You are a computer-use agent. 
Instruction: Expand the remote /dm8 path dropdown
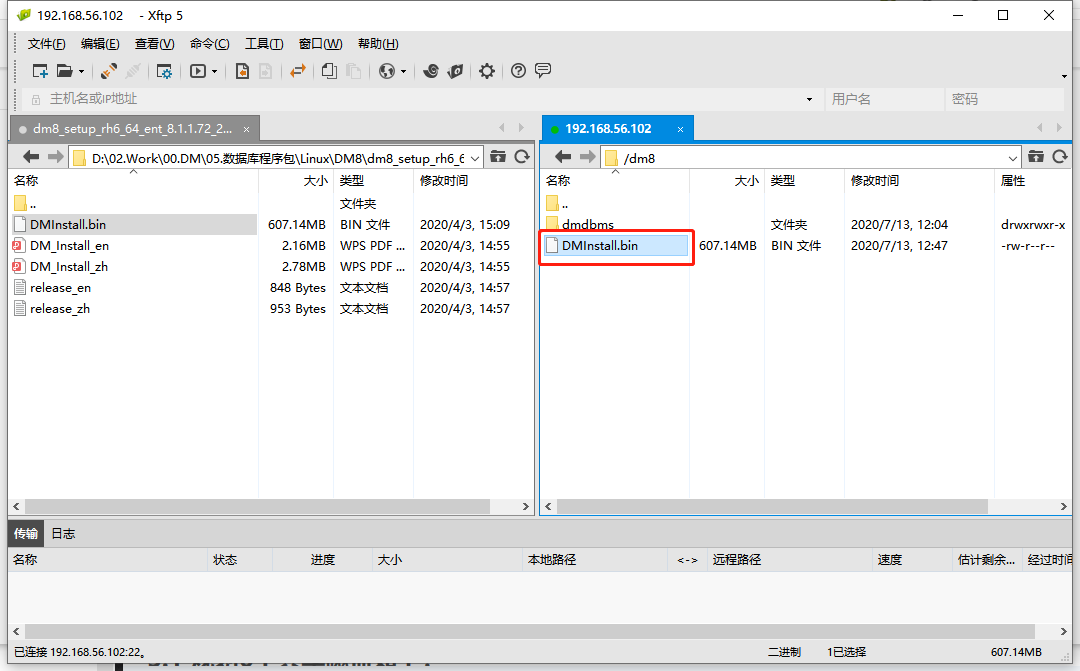tap(1012, 158)
